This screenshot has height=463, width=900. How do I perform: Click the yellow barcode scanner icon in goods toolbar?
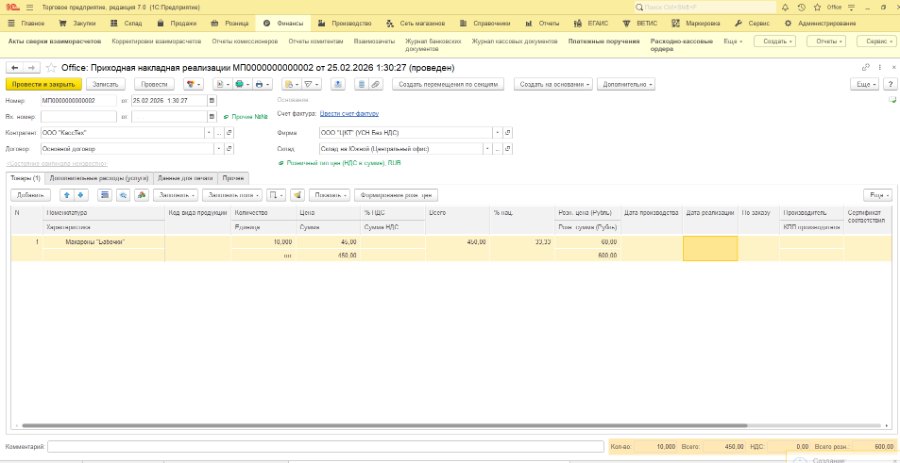pos(297,195)
